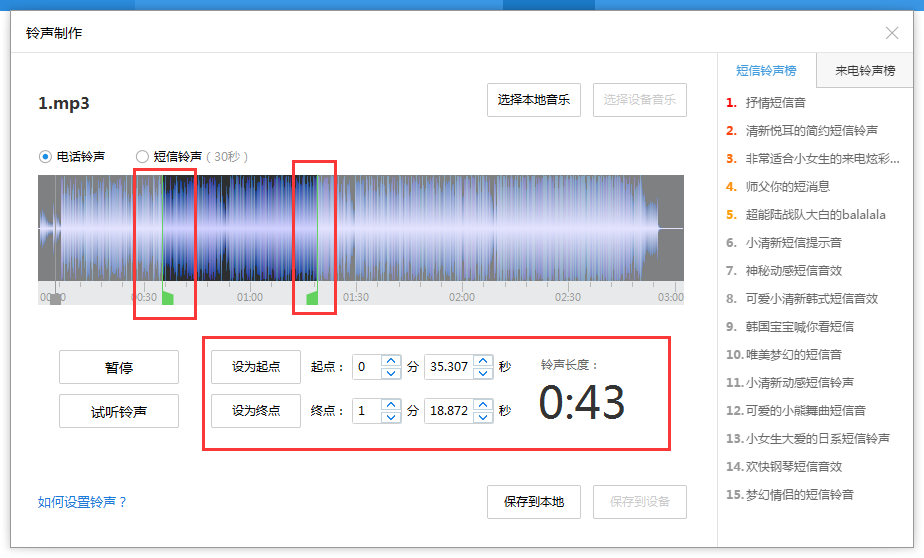
Task: Open the 如何设置铃声 help link
Action: pyautogui.click(x=83, y=503)
